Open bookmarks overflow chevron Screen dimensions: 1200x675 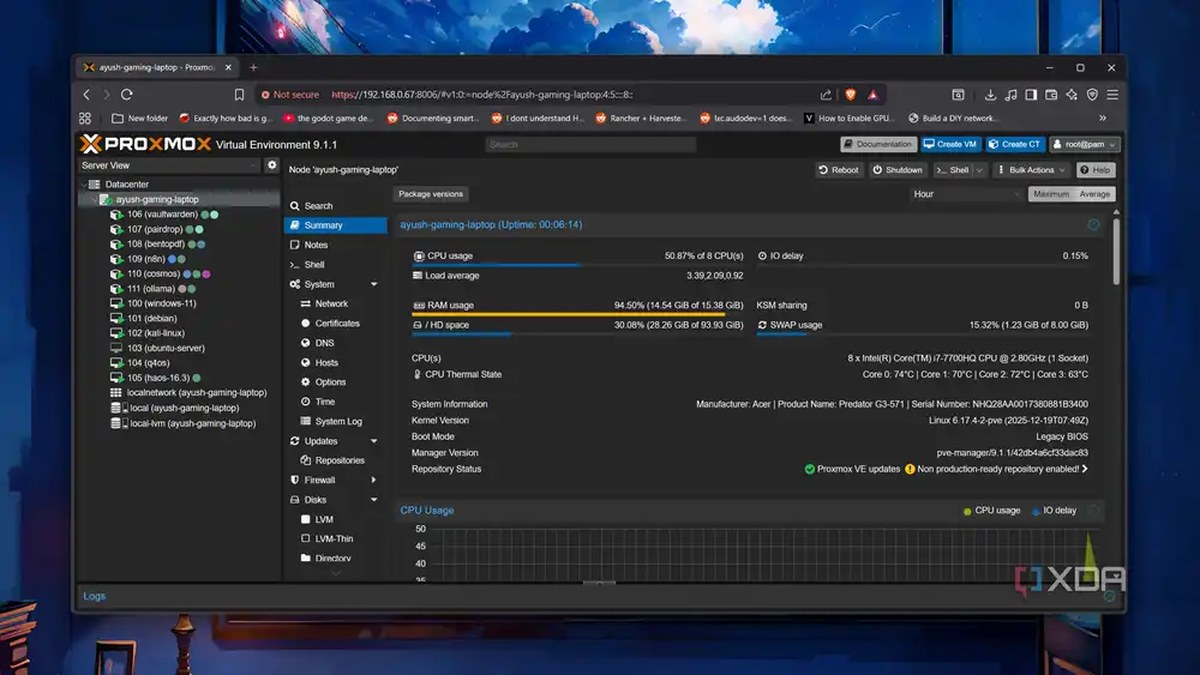(x=1105, y=118)
